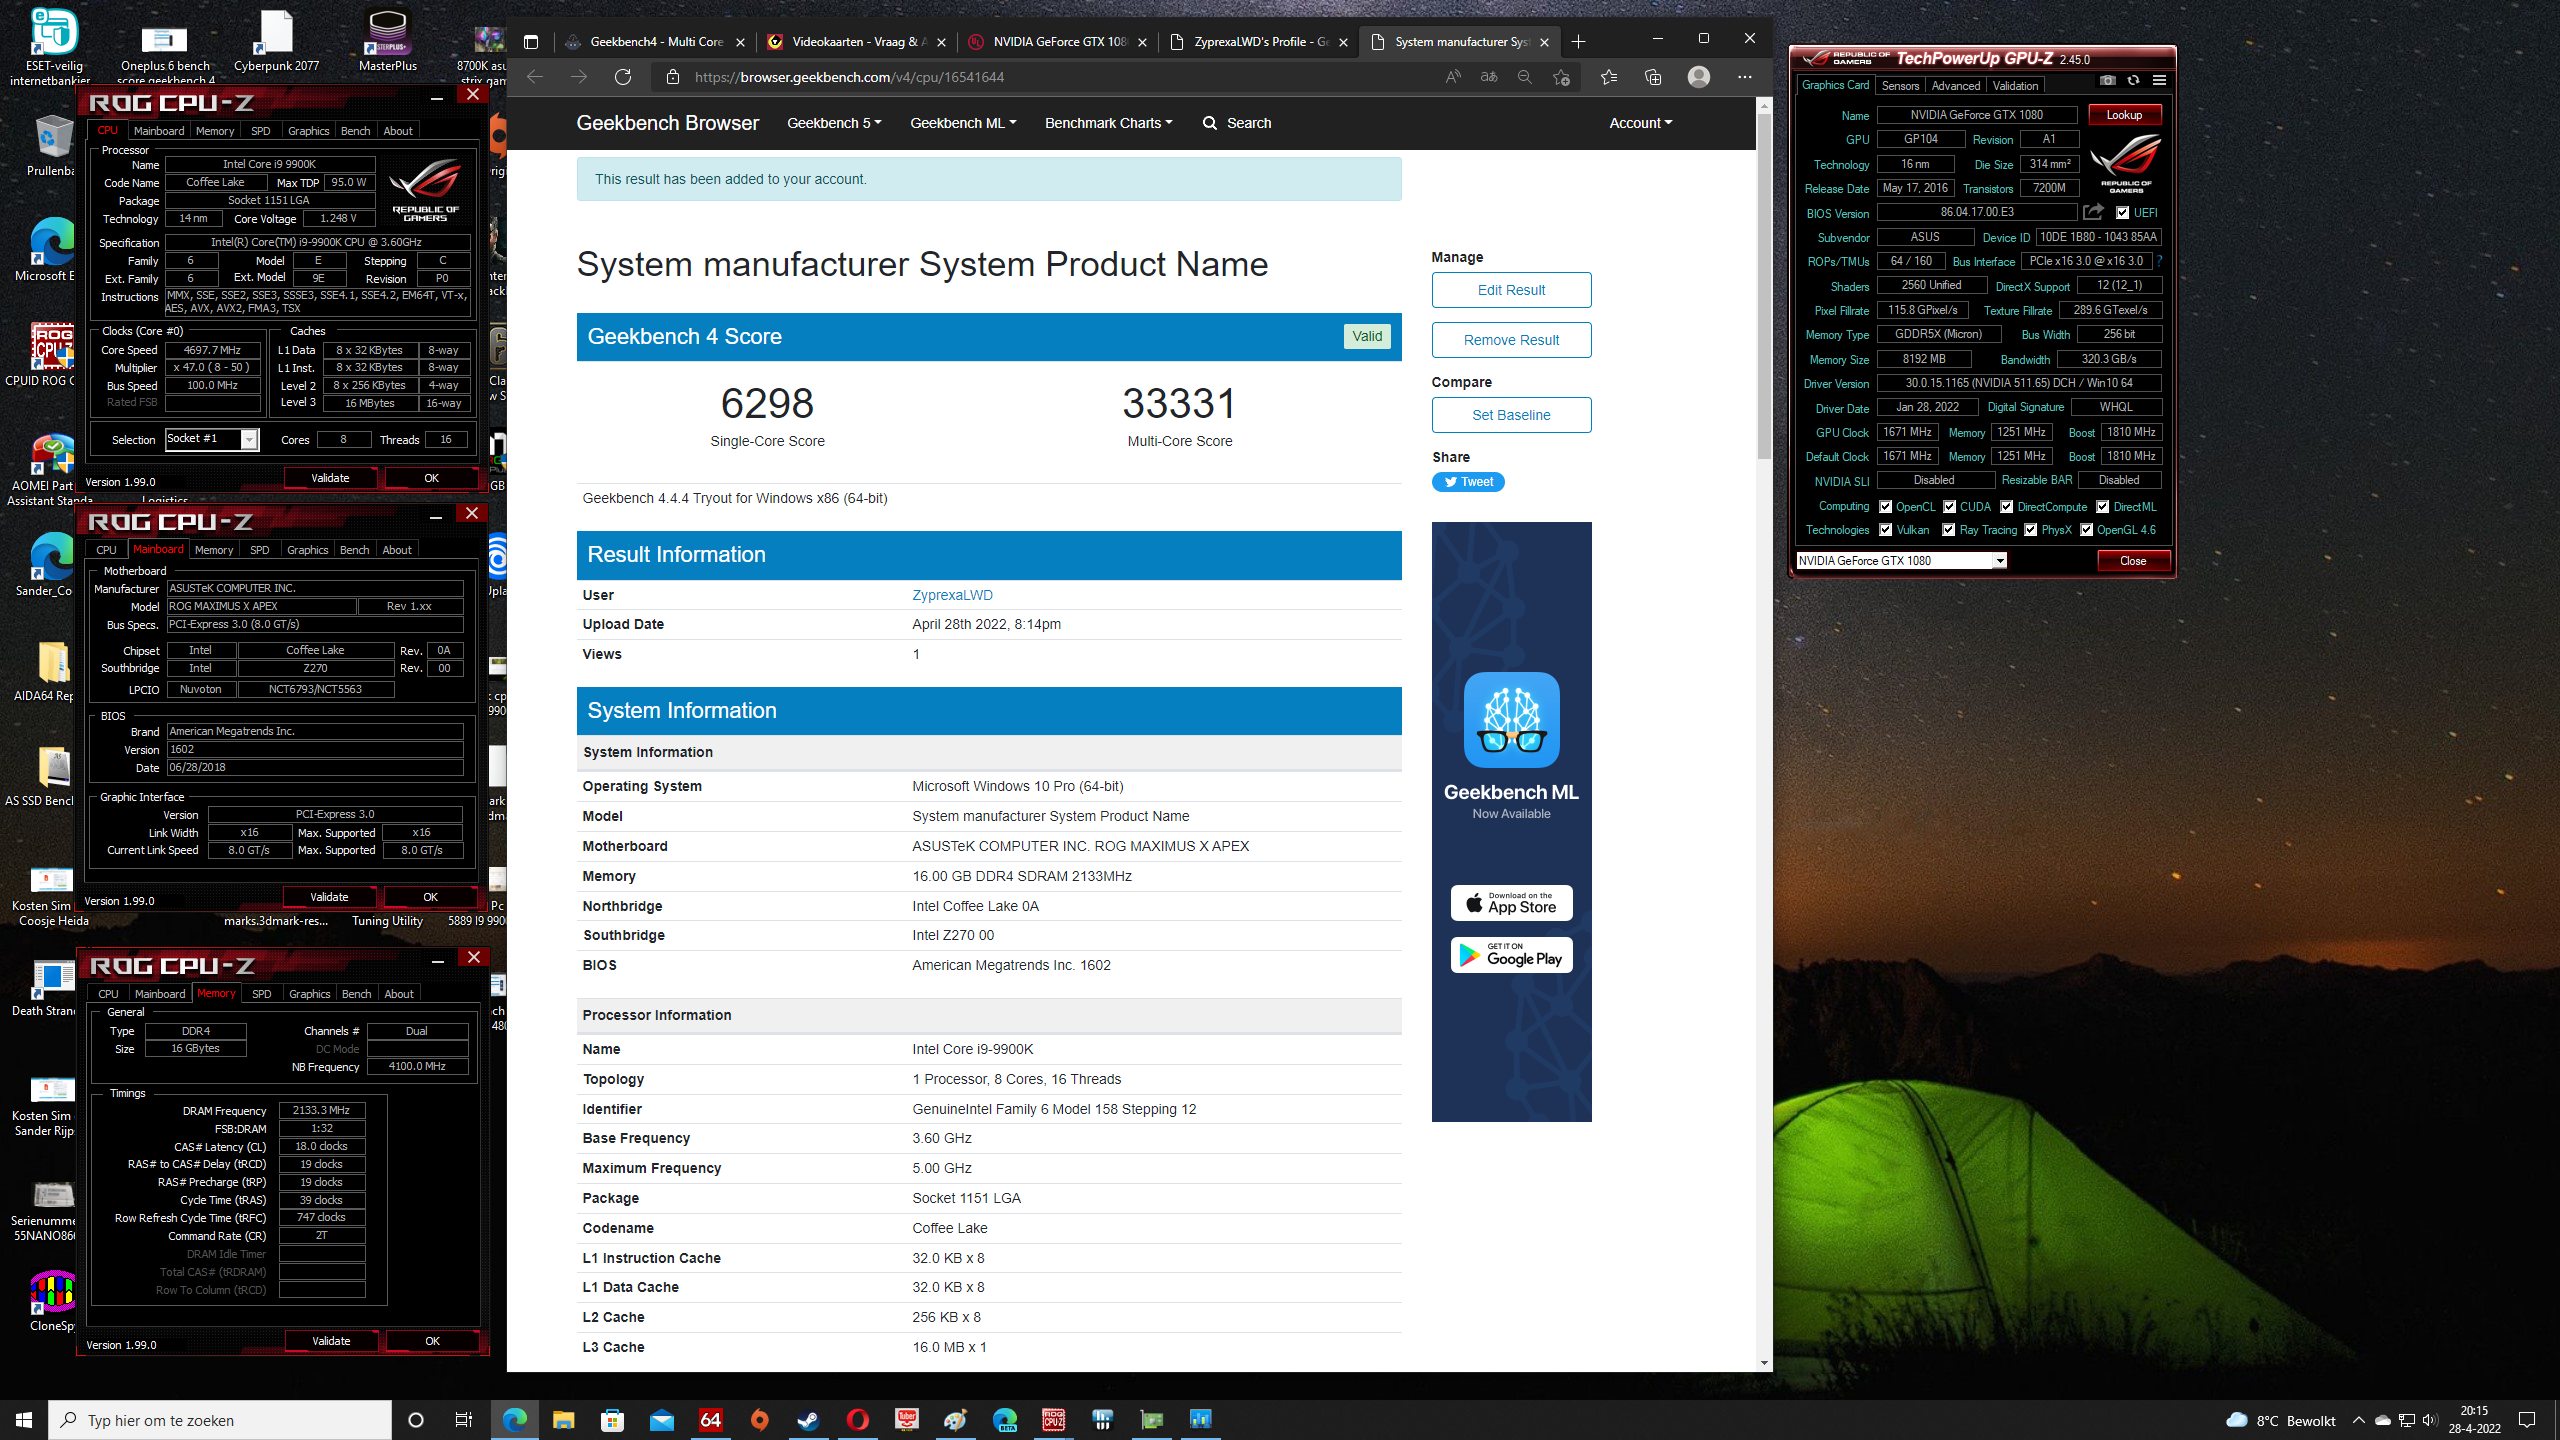Open Socket #1 selection dropdown in CPU-Z

[x=249, y=440]
